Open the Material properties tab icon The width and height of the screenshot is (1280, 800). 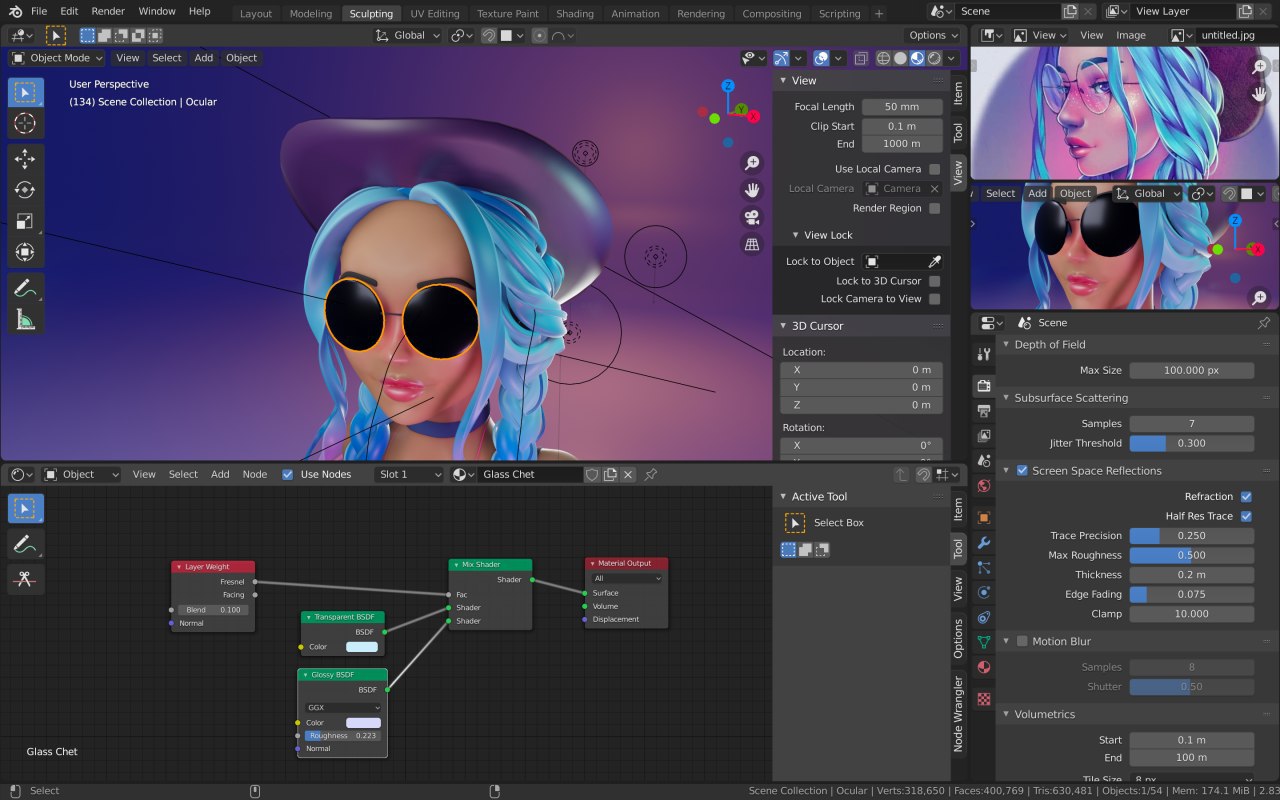(x=984, y=667)
